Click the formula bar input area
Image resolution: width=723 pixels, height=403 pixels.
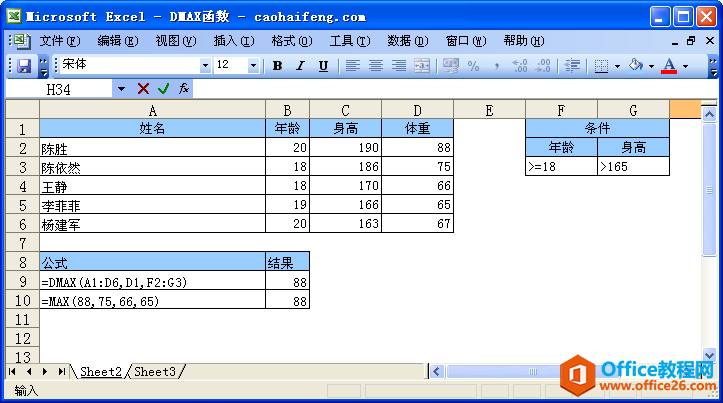(x=454, y=89)
